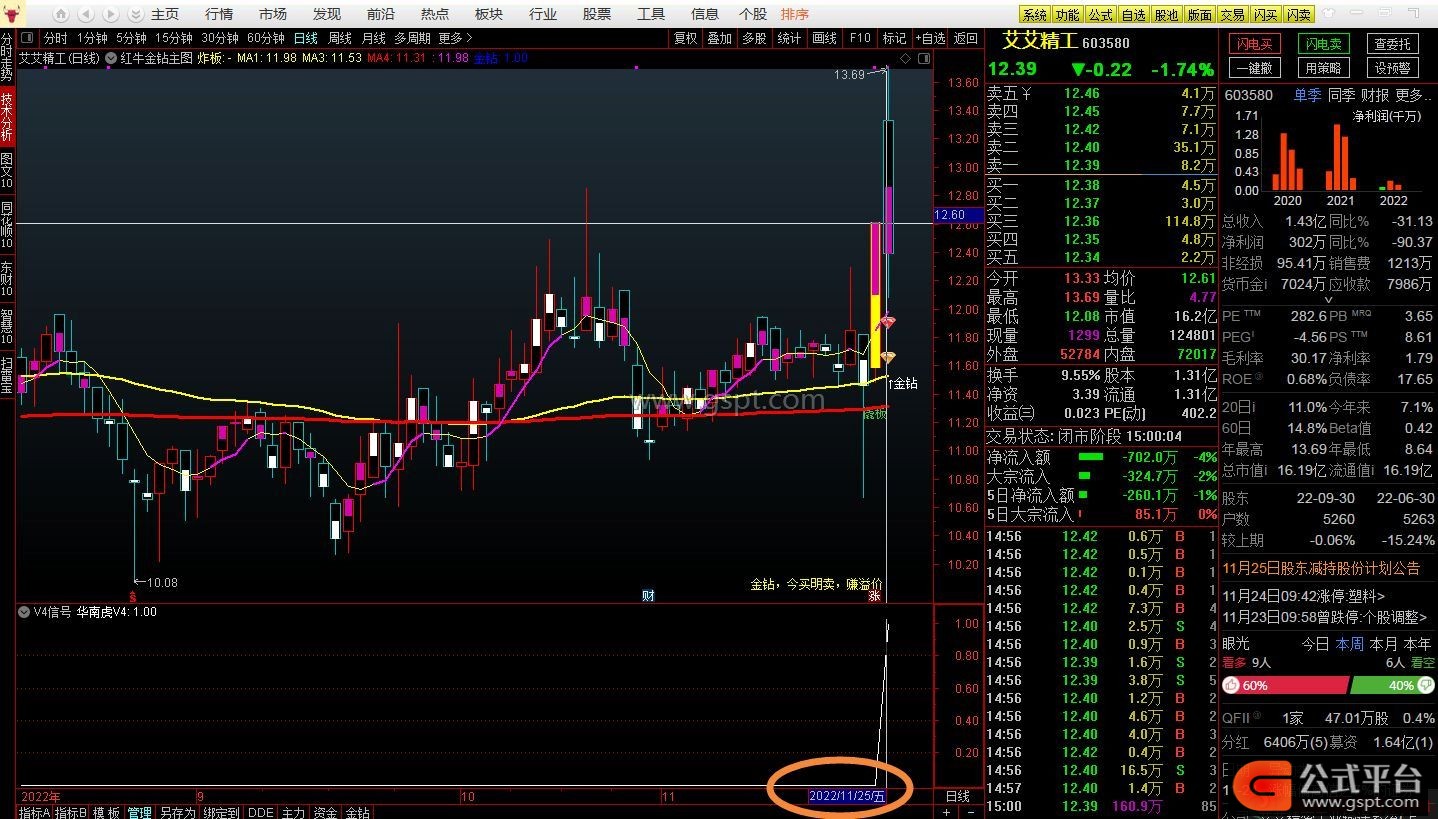Open 分时走势 in left sidebar
The image size is (1438, 819).
click(7, 57)
